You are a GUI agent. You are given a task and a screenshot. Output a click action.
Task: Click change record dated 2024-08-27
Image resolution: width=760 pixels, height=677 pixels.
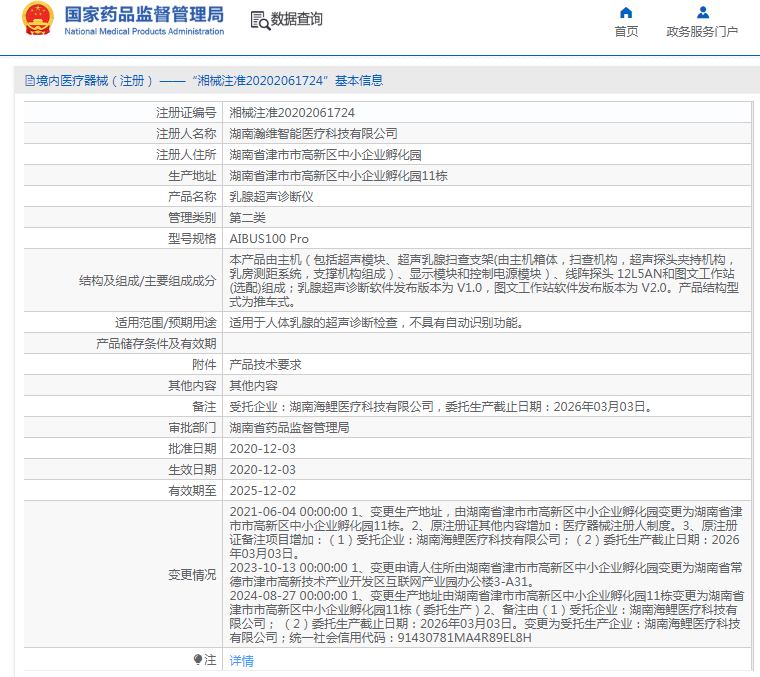click(487, 617)
